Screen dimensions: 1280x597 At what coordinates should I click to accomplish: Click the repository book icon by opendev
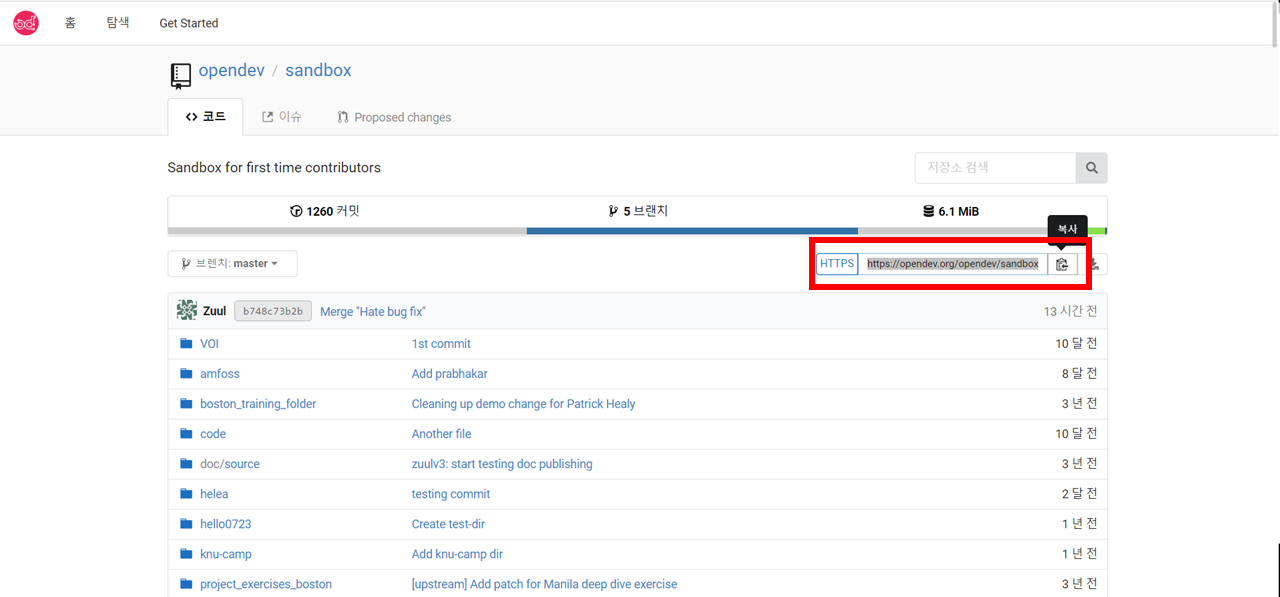(180, 75)
